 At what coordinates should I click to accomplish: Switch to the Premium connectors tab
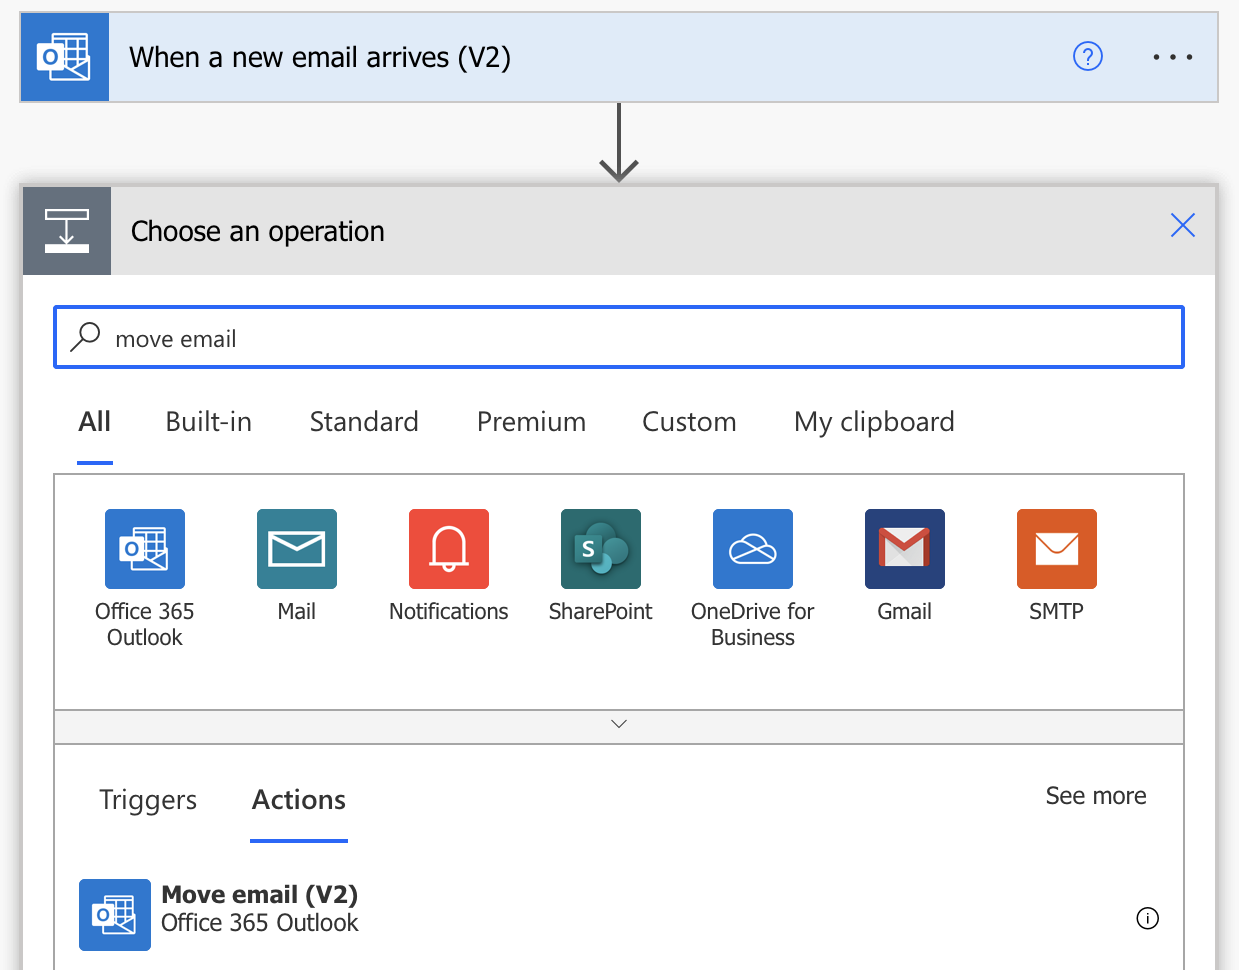click(531, 421)
